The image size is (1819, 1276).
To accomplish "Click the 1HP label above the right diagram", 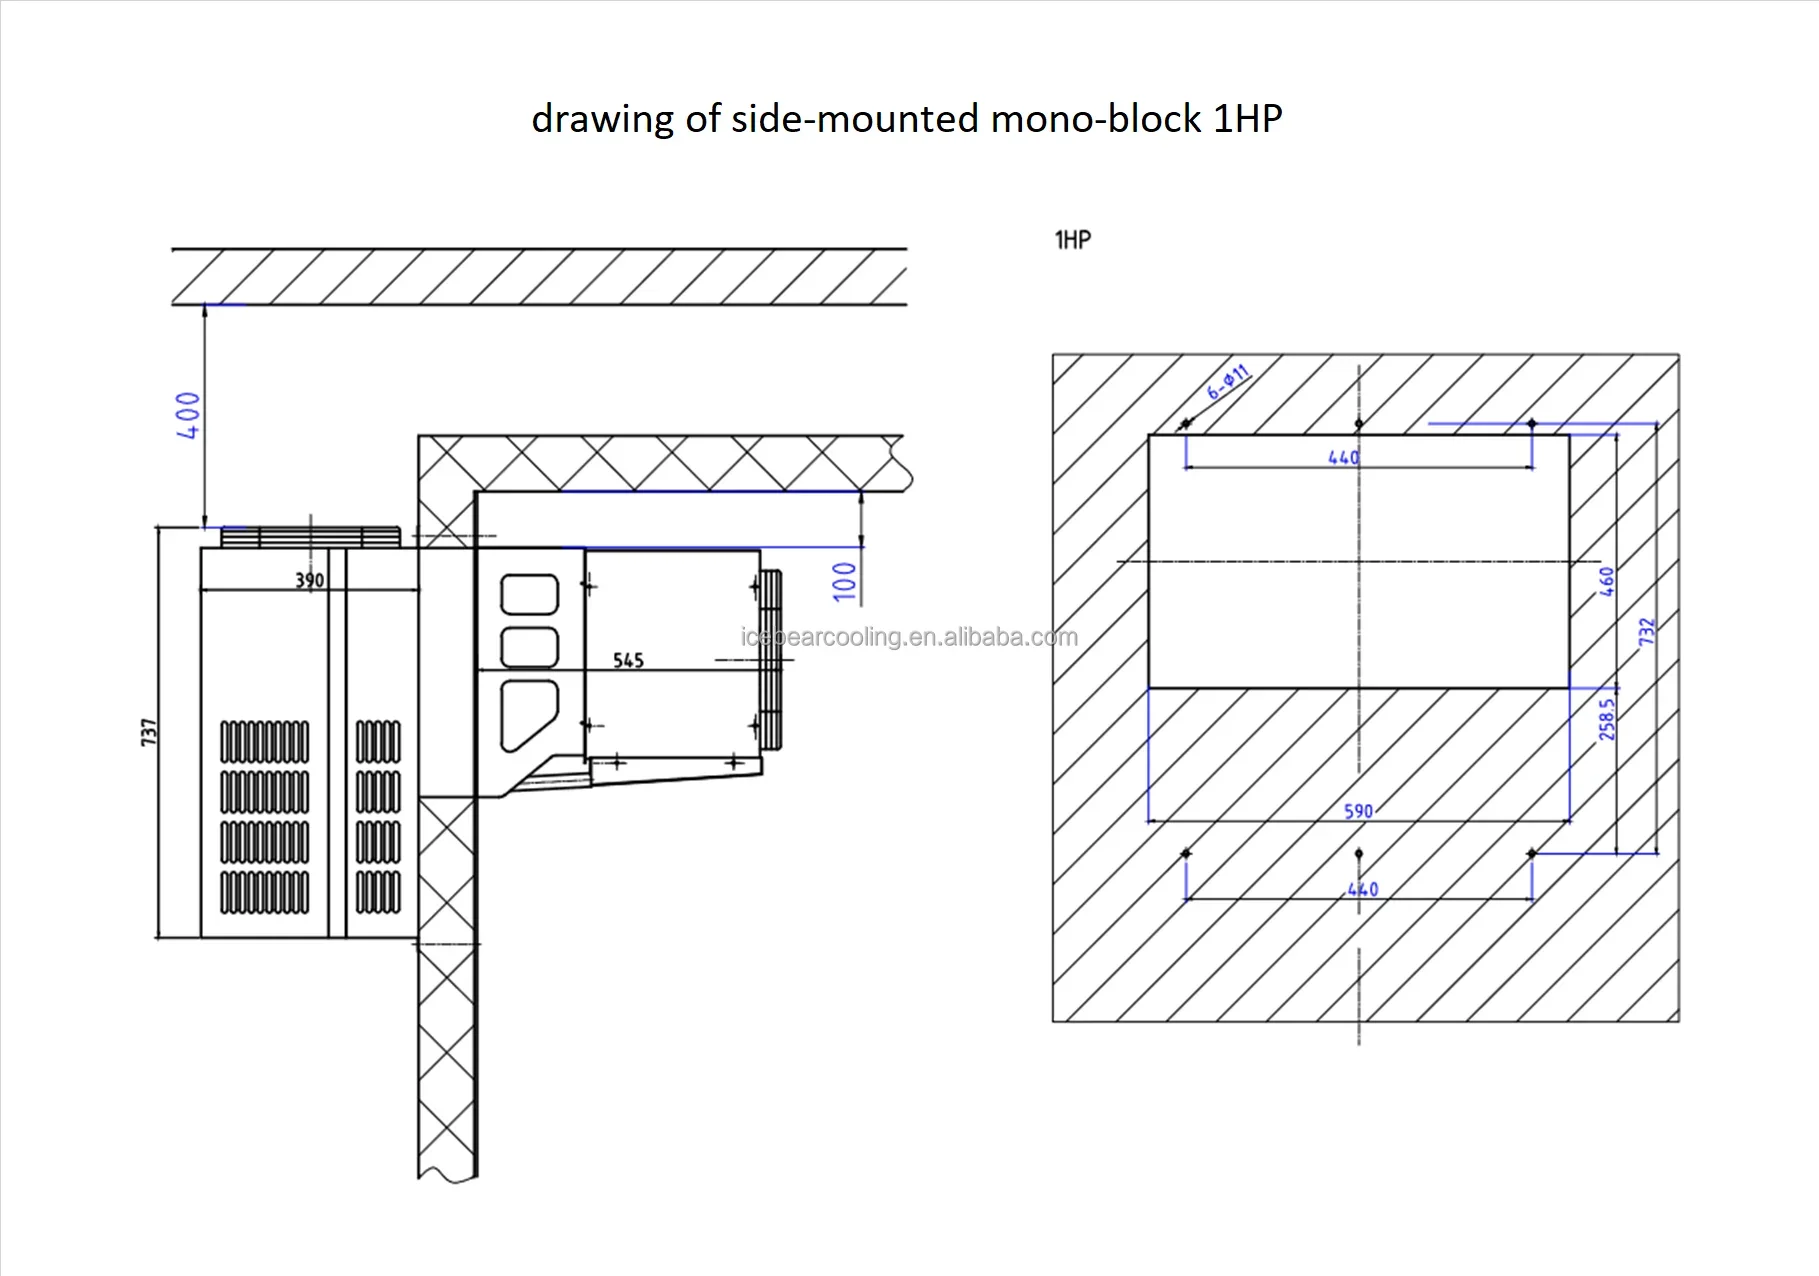I will click(x=1072, y=240).
